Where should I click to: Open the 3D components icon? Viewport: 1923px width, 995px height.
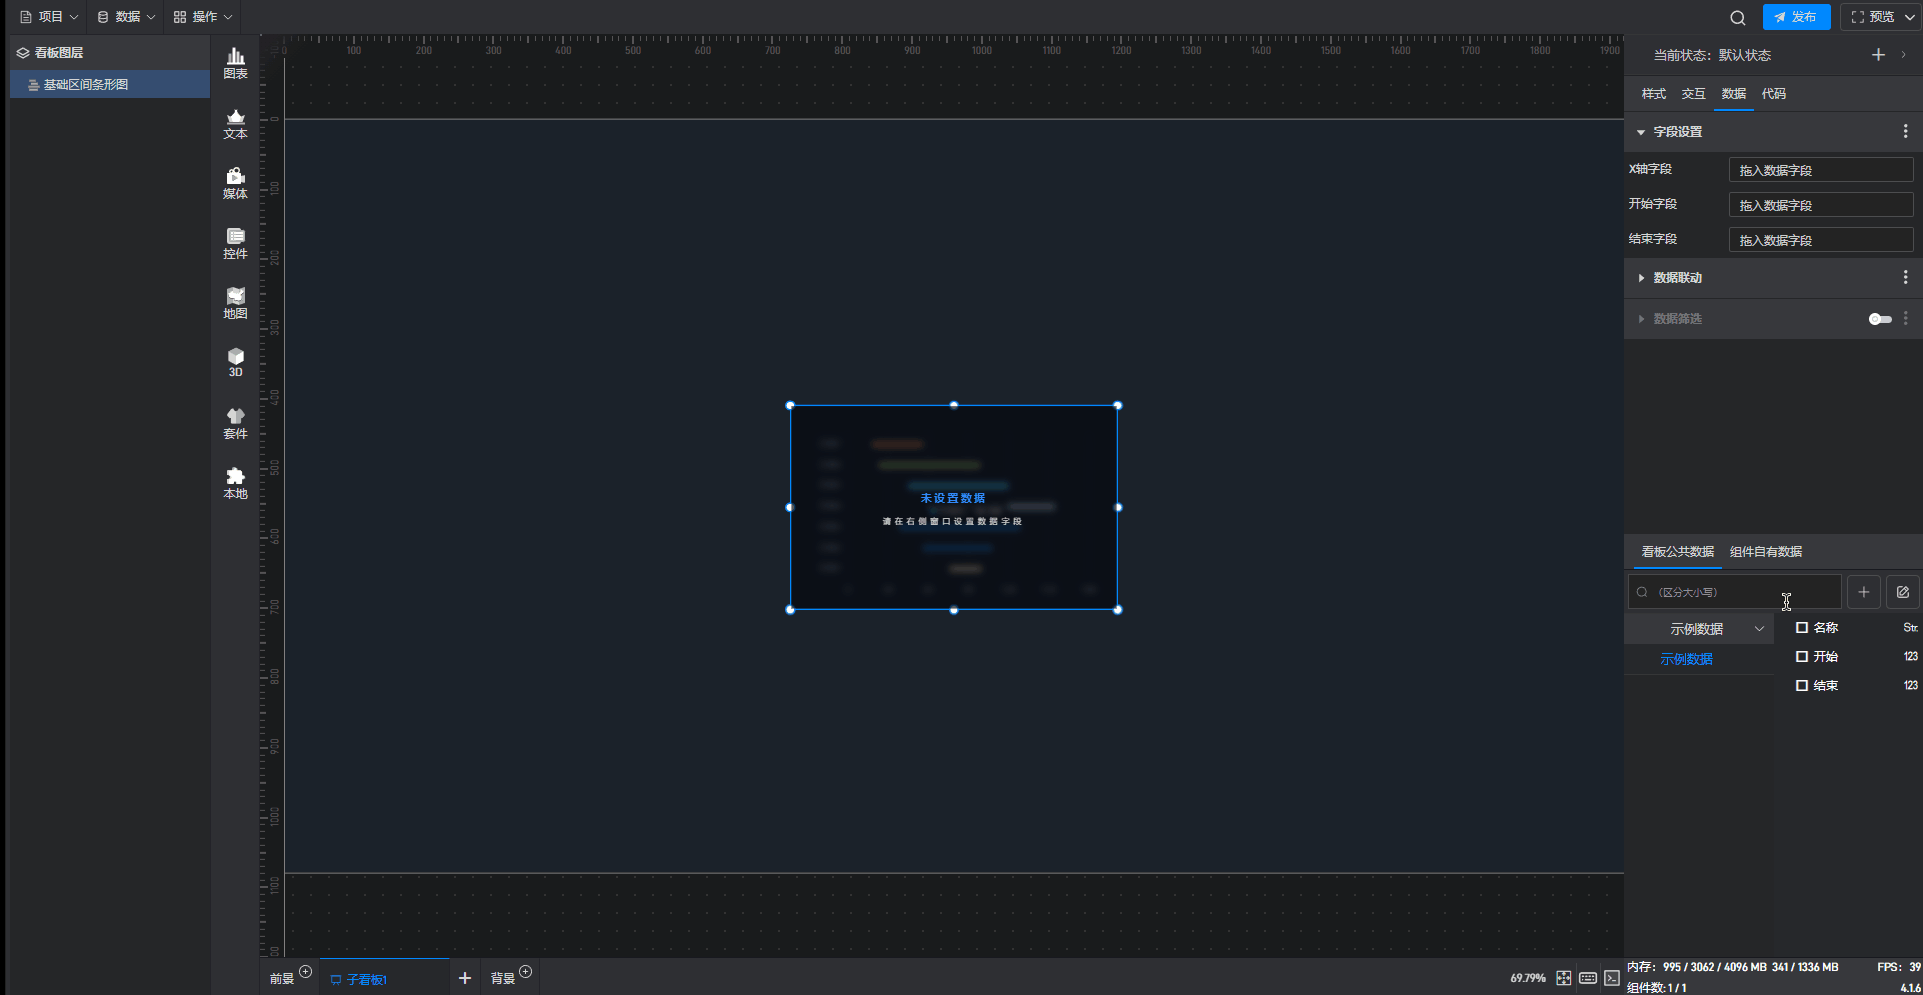[235, 362]
